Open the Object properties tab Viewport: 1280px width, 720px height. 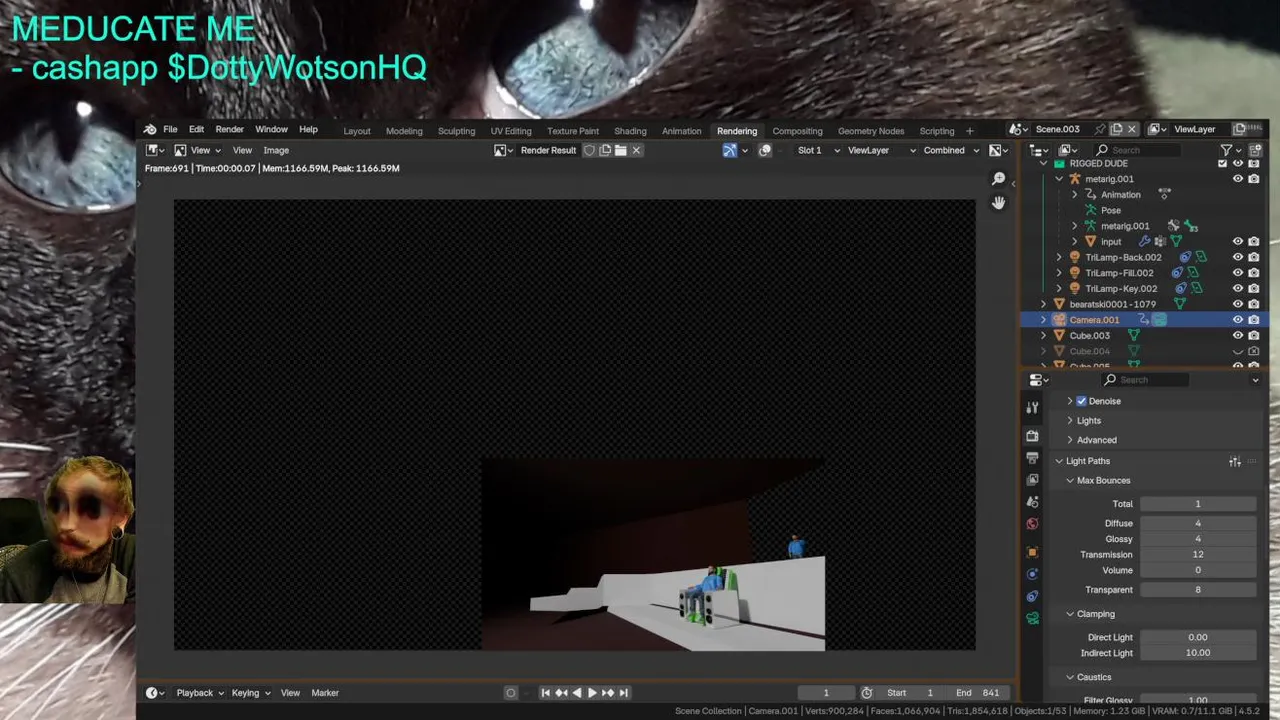point(1032,552)
